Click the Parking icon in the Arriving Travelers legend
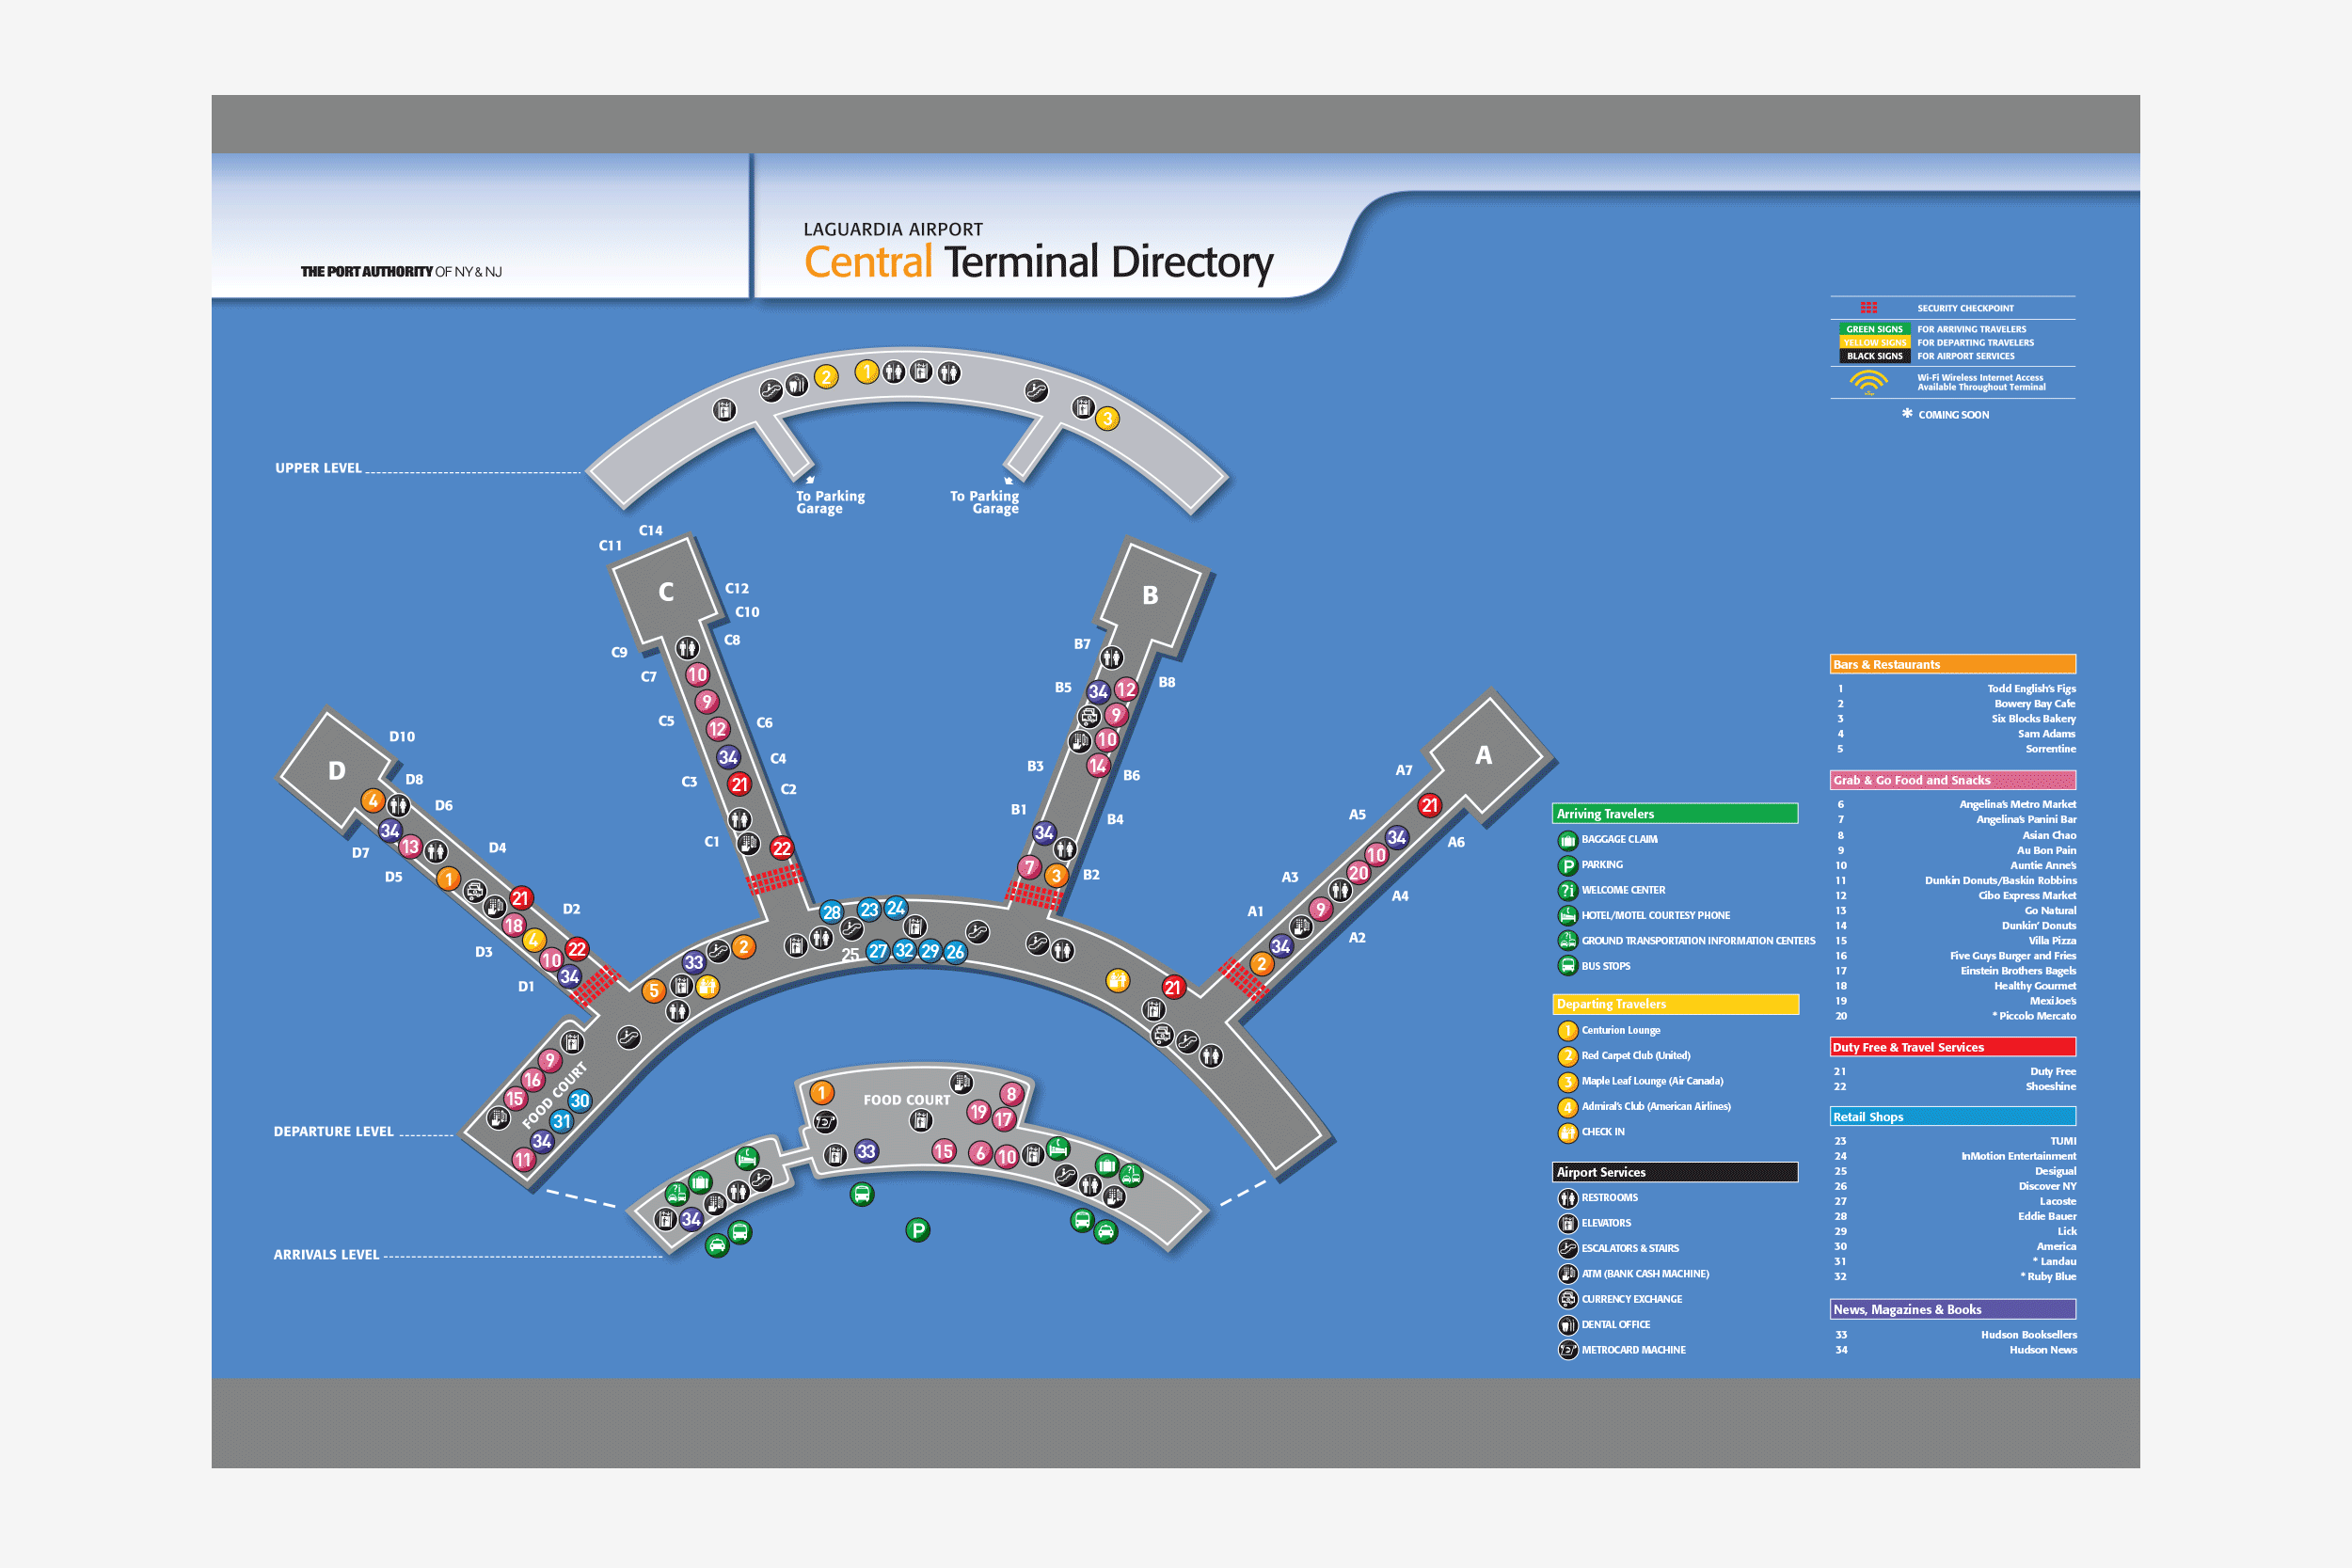 coord(1567,865)
